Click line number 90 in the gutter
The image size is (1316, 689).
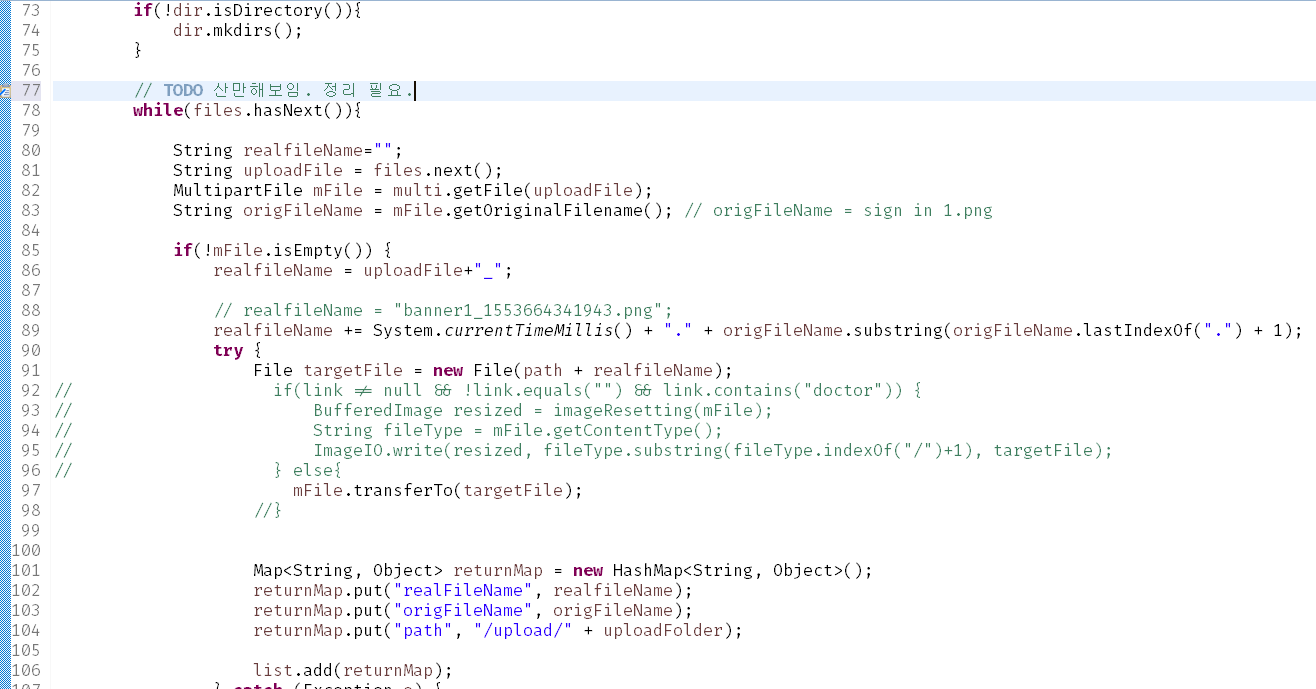pos(30,350)
